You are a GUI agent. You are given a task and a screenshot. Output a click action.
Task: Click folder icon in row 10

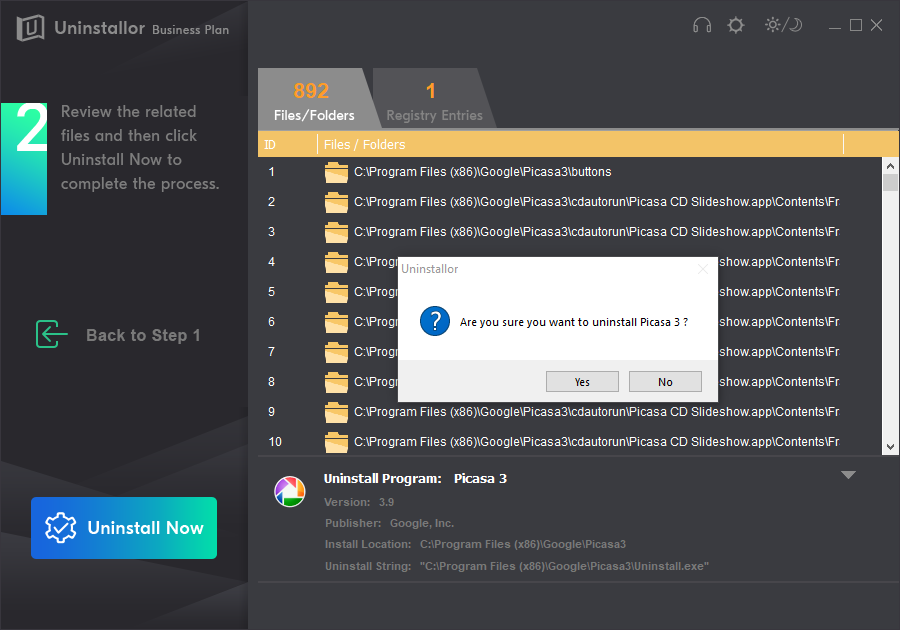[336, 442]
